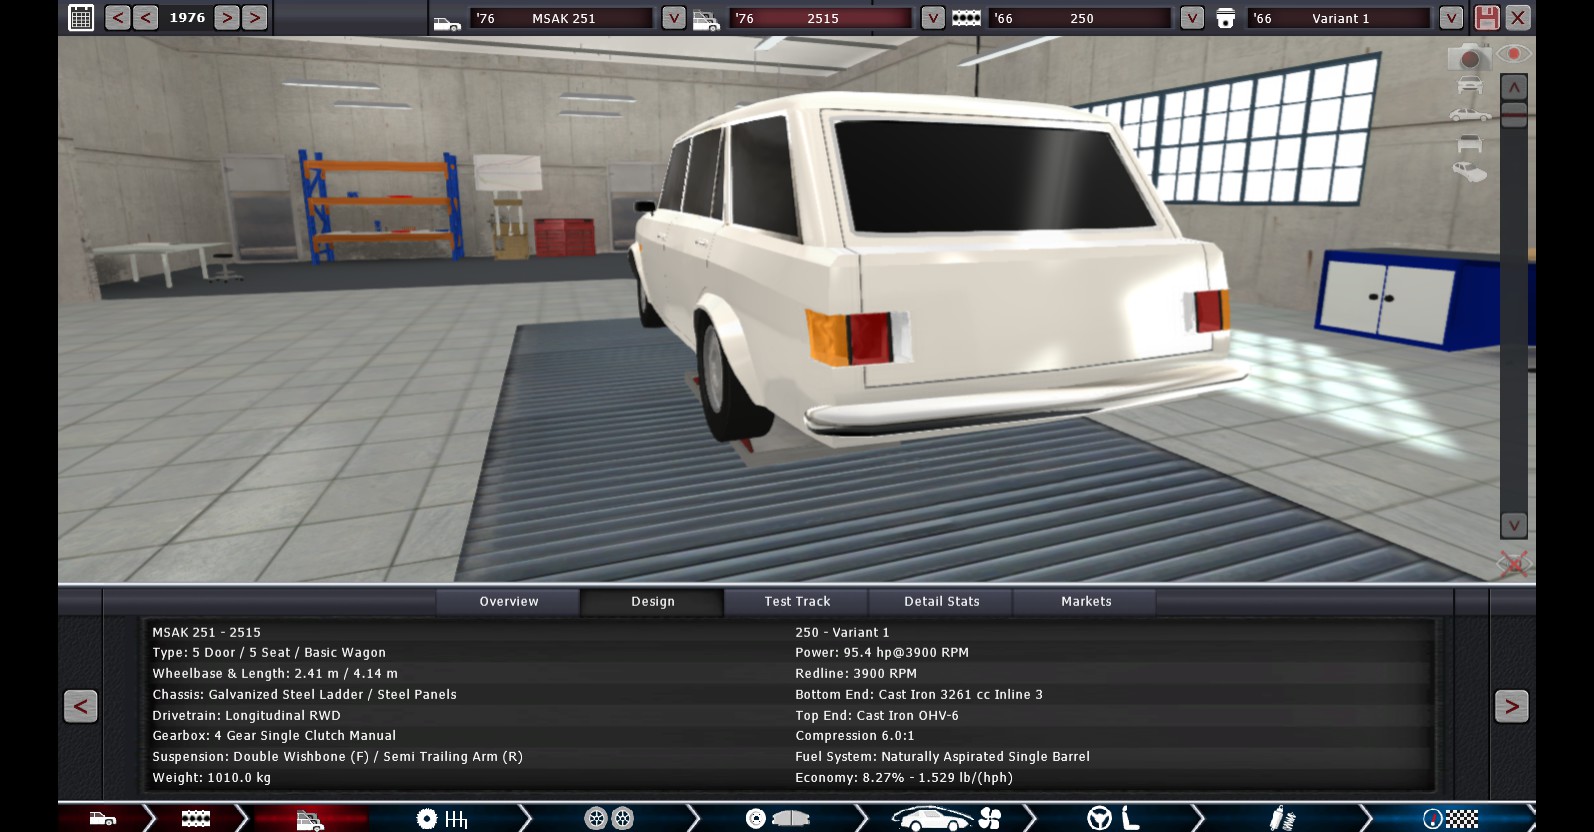
Task: Click the engine family icon beside 250
Action: pos(966,18)
